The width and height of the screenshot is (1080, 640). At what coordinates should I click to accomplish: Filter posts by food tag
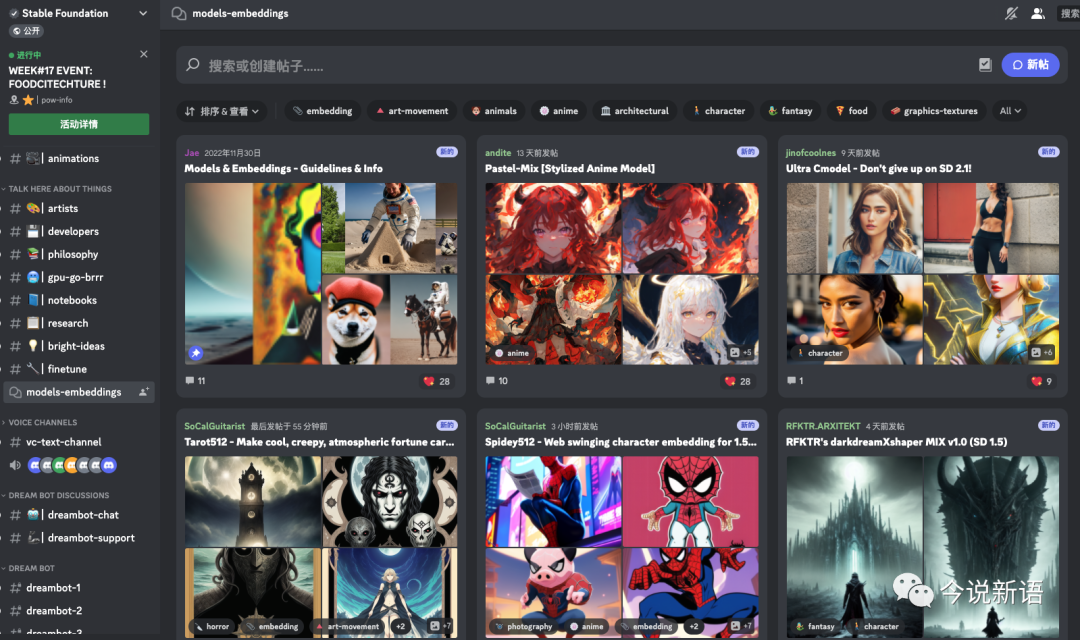pyautogui.click(x=851, y=111)
